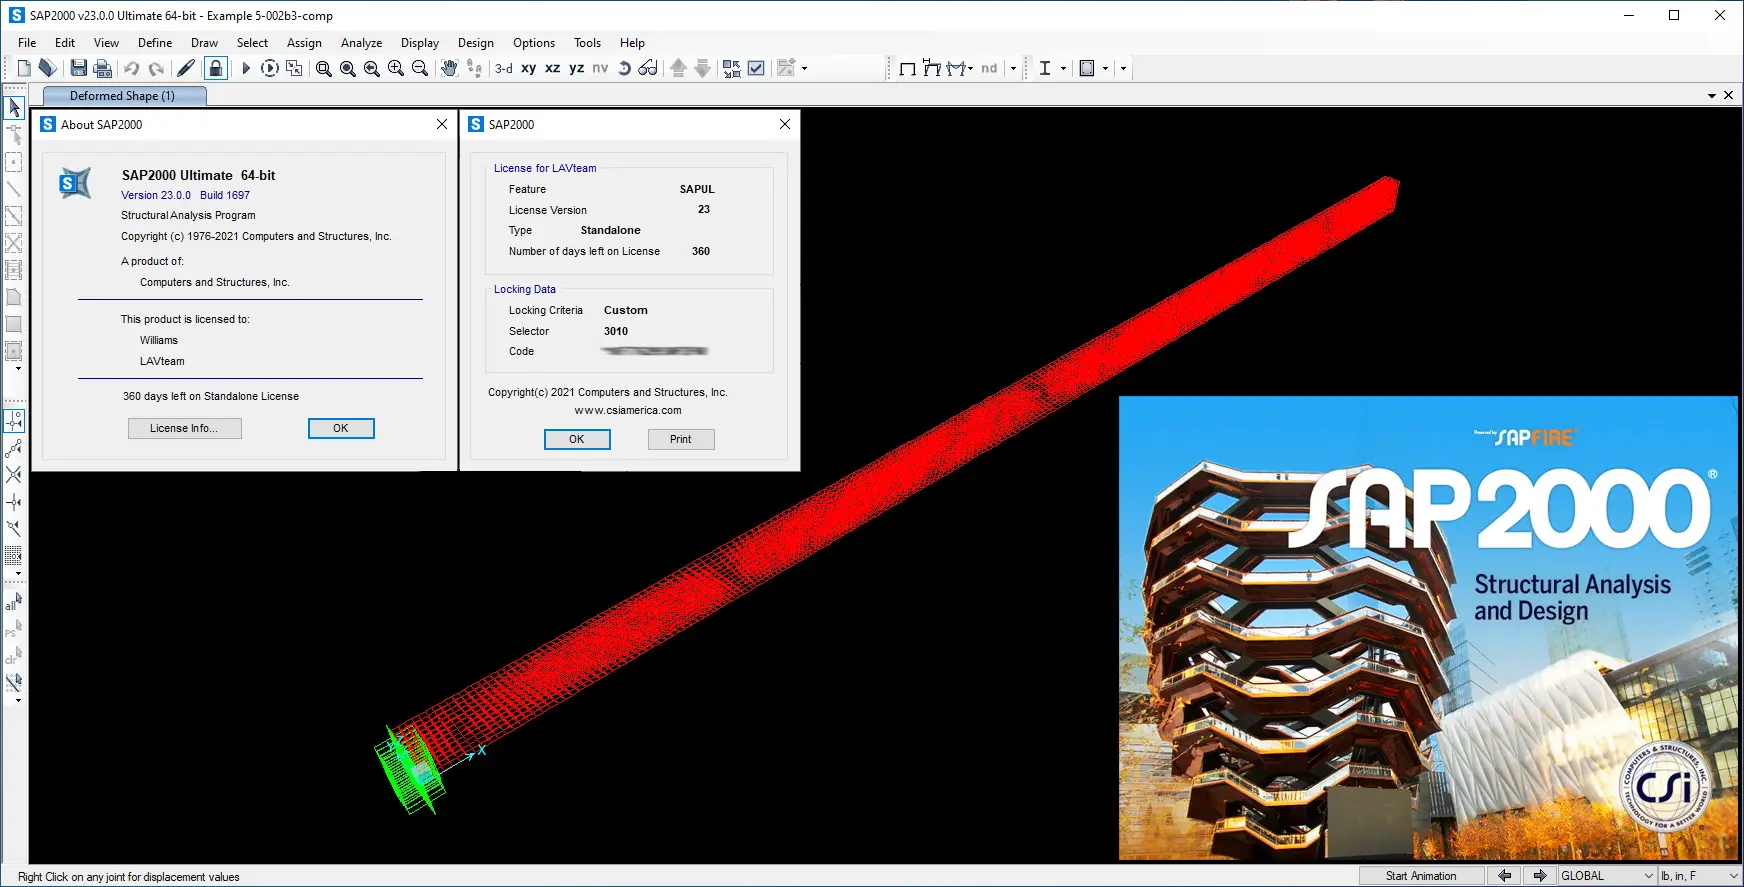This screenshot has height=887, width=1744.
Task: Open the GLOBAL coordinate system dropdown
Action: click(1607, 876)
